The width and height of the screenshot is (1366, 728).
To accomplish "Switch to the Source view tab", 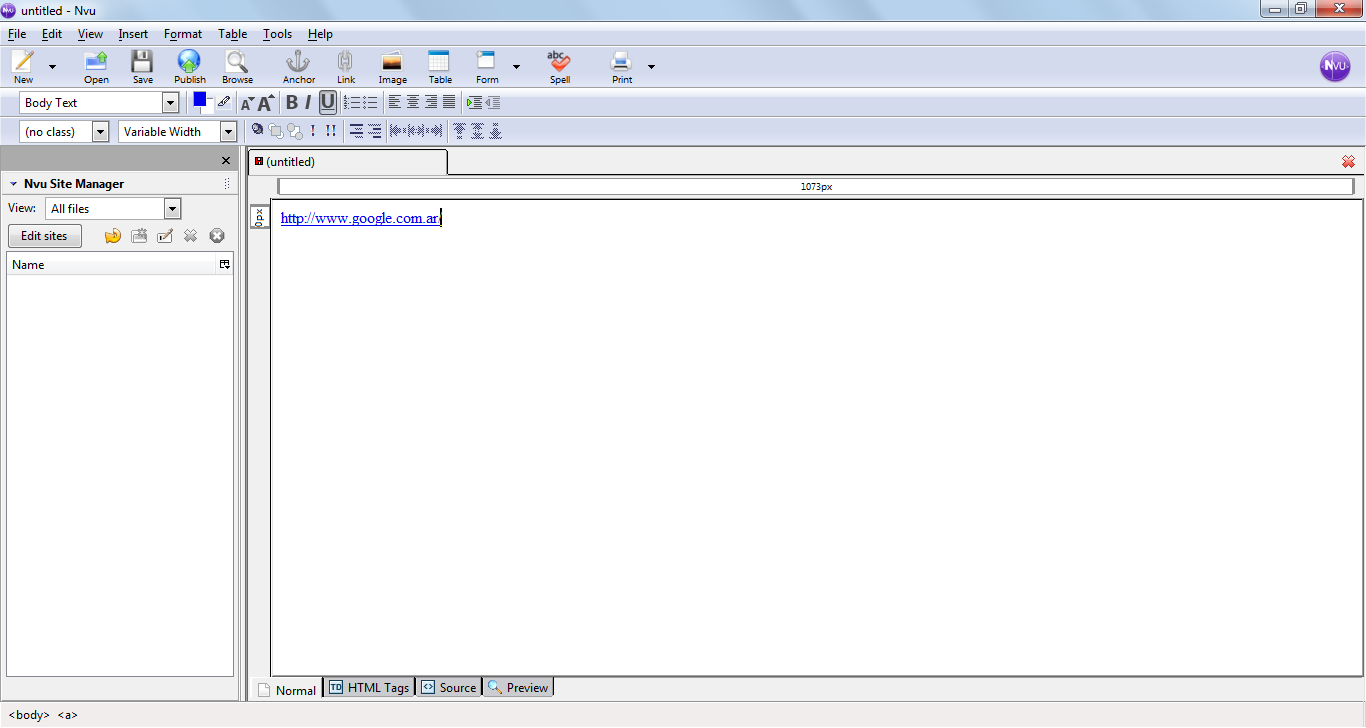I will click(x=449, y=688).
